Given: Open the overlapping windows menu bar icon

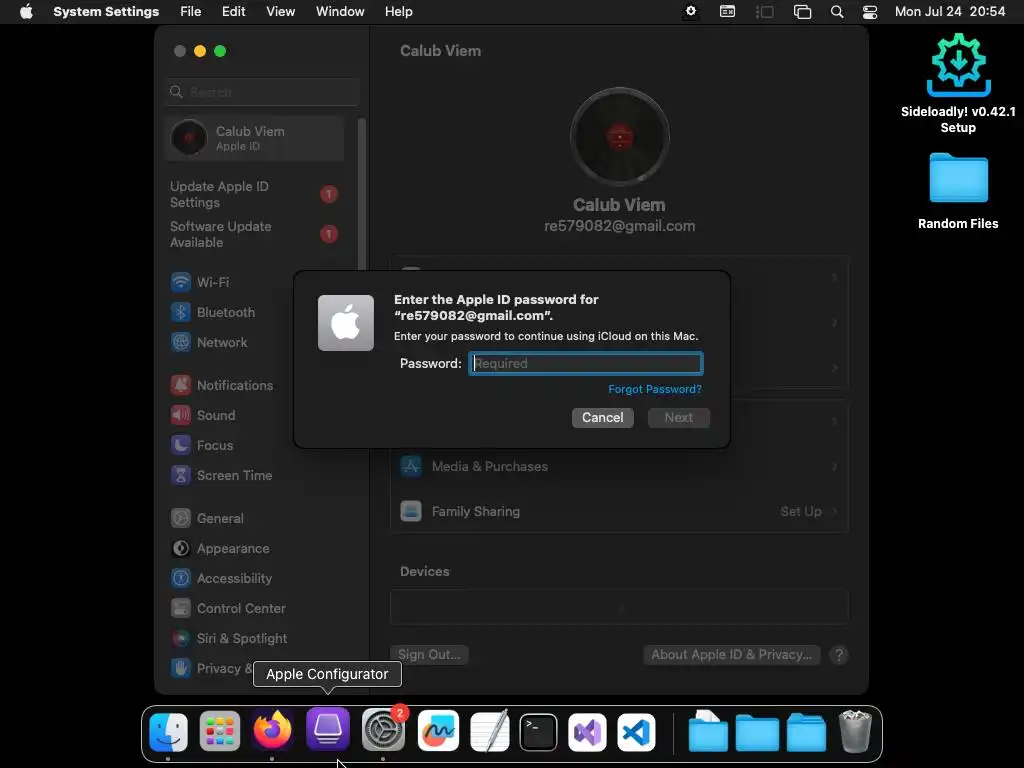Looking at the screenshot, I should (x=802, y=11).
